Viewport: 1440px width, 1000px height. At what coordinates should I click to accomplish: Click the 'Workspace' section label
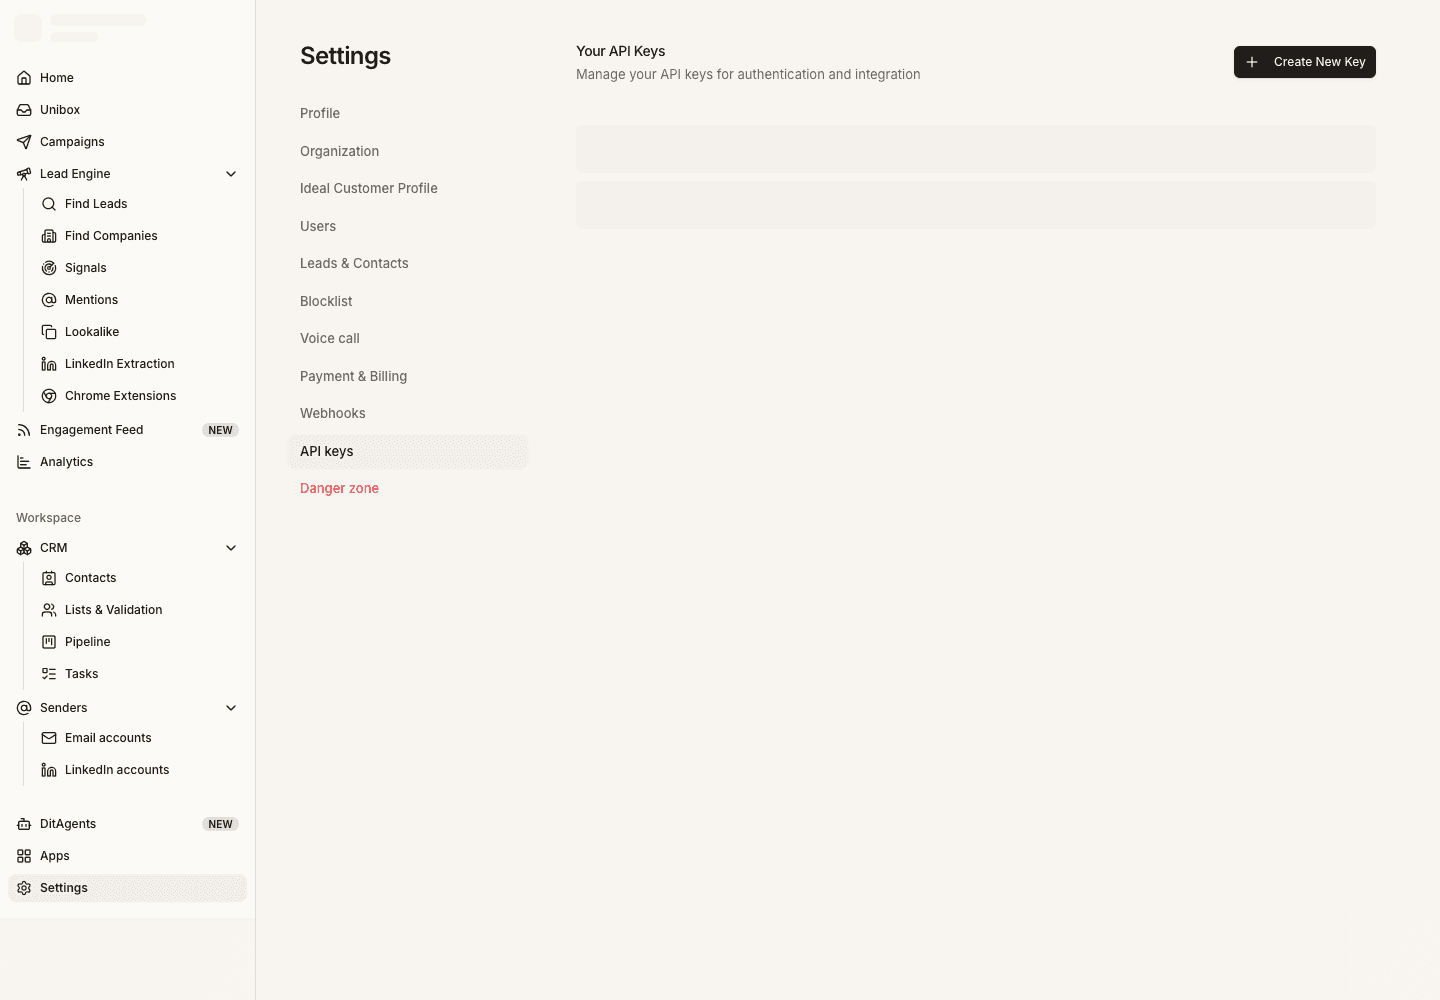[x=48, y=518]
